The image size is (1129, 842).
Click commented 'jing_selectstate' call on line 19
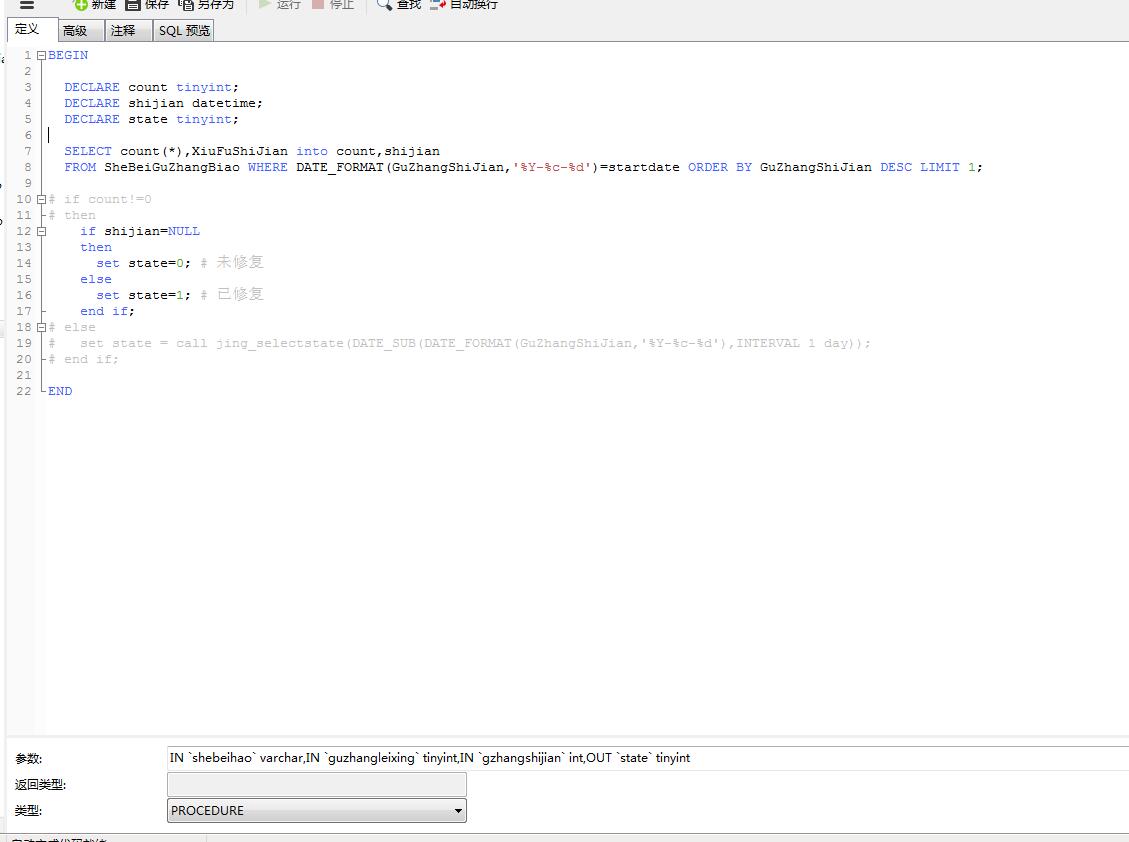point(280,344)
